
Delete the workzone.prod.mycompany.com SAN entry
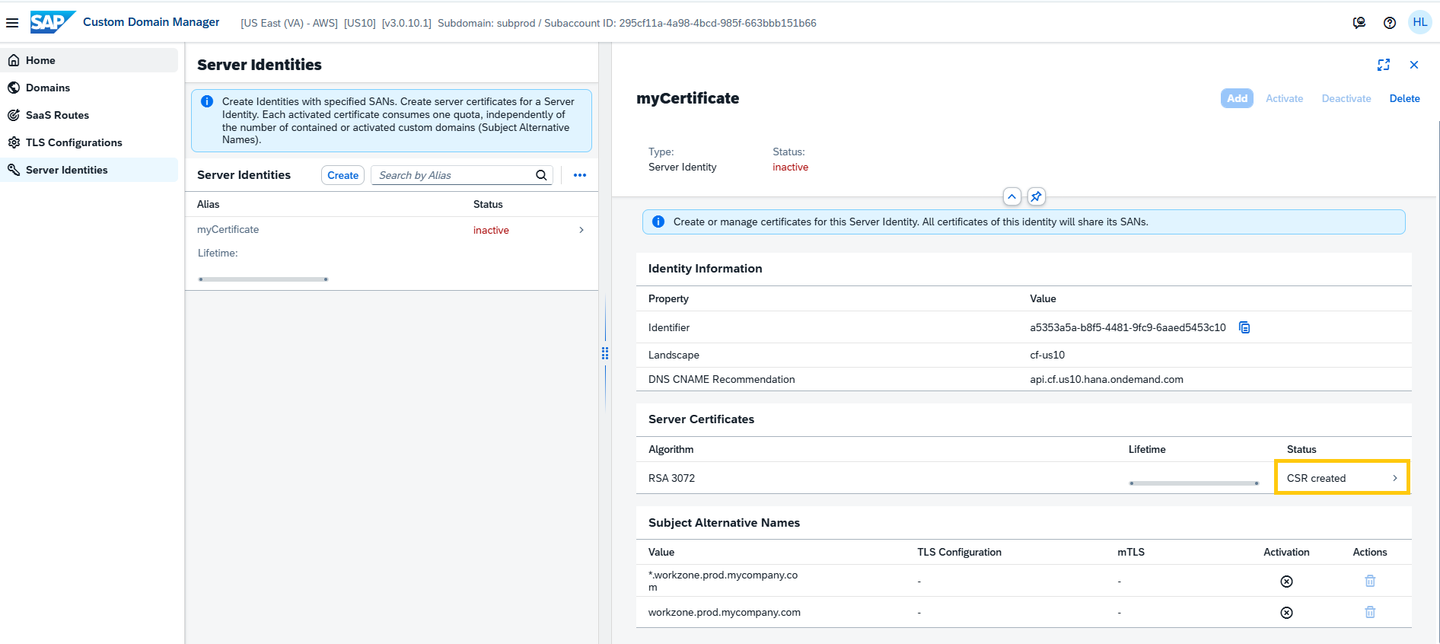pyautogui.click(x=1370, y=612)
